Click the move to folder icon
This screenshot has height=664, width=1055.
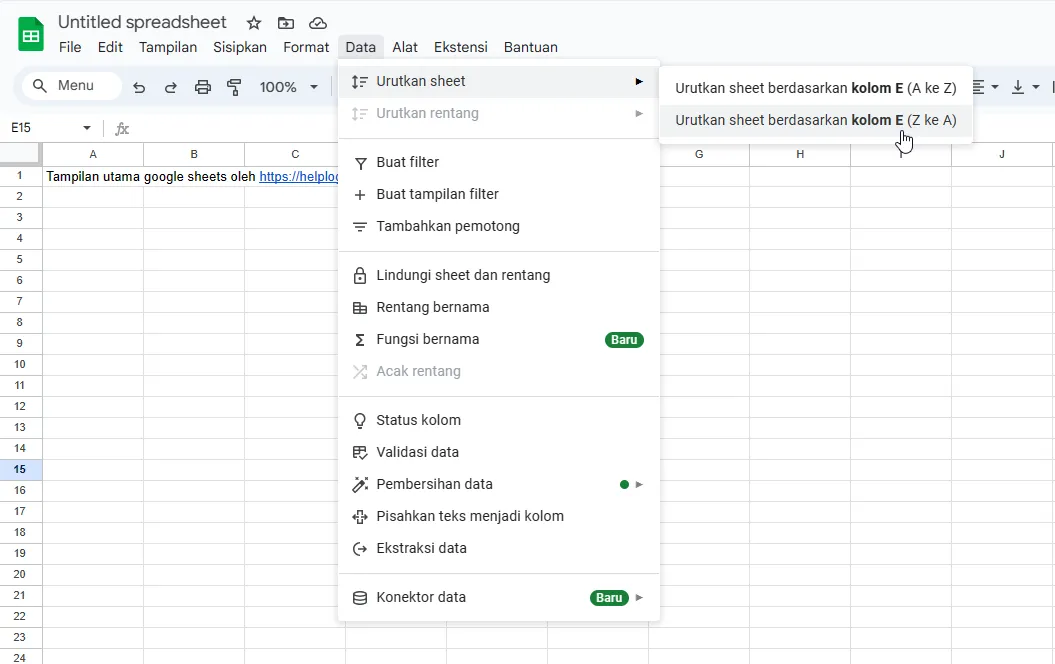pos(286,23)
